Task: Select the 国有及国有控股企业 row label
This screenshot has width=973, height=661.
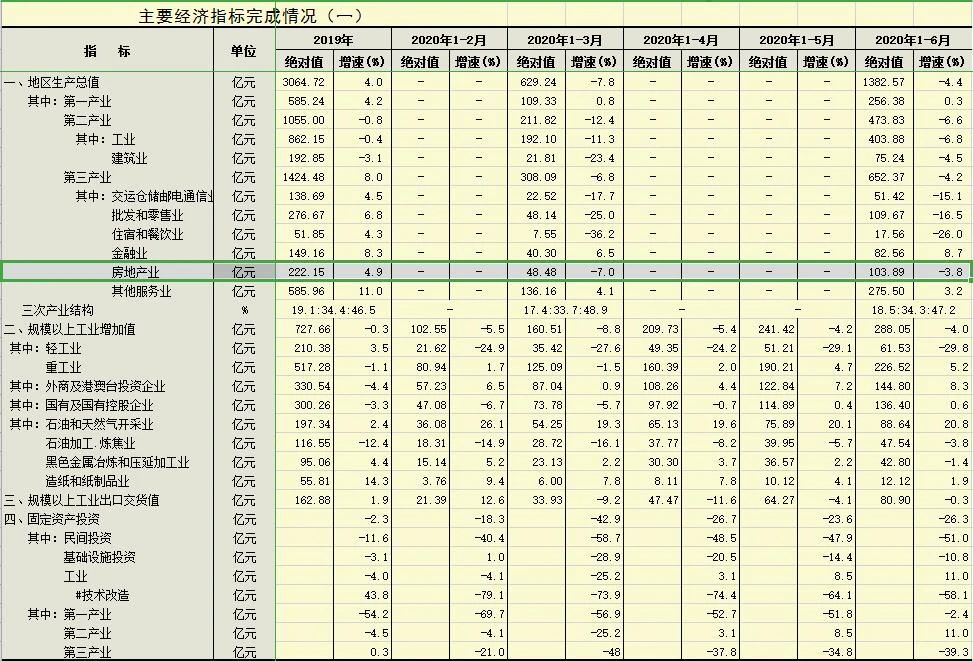Action: pyautogui.click(x=81, y=405)
